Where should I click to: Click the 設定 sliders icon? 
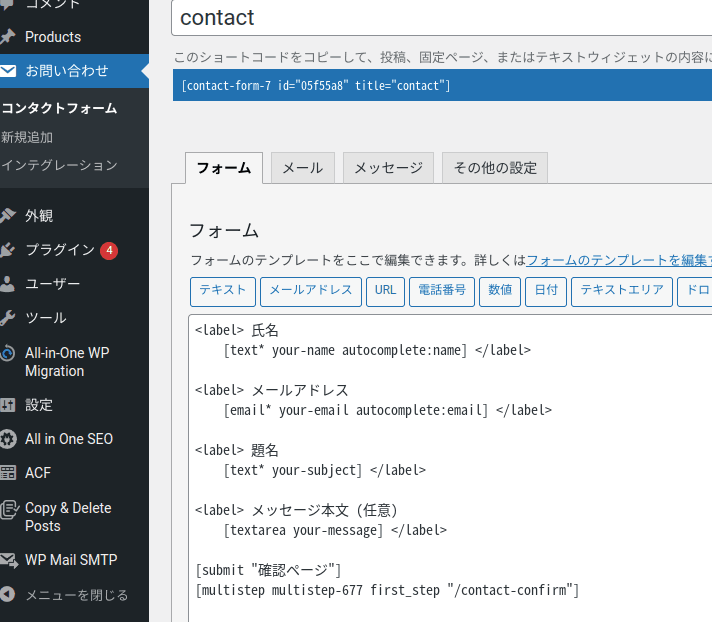click(x=7, y=405)
